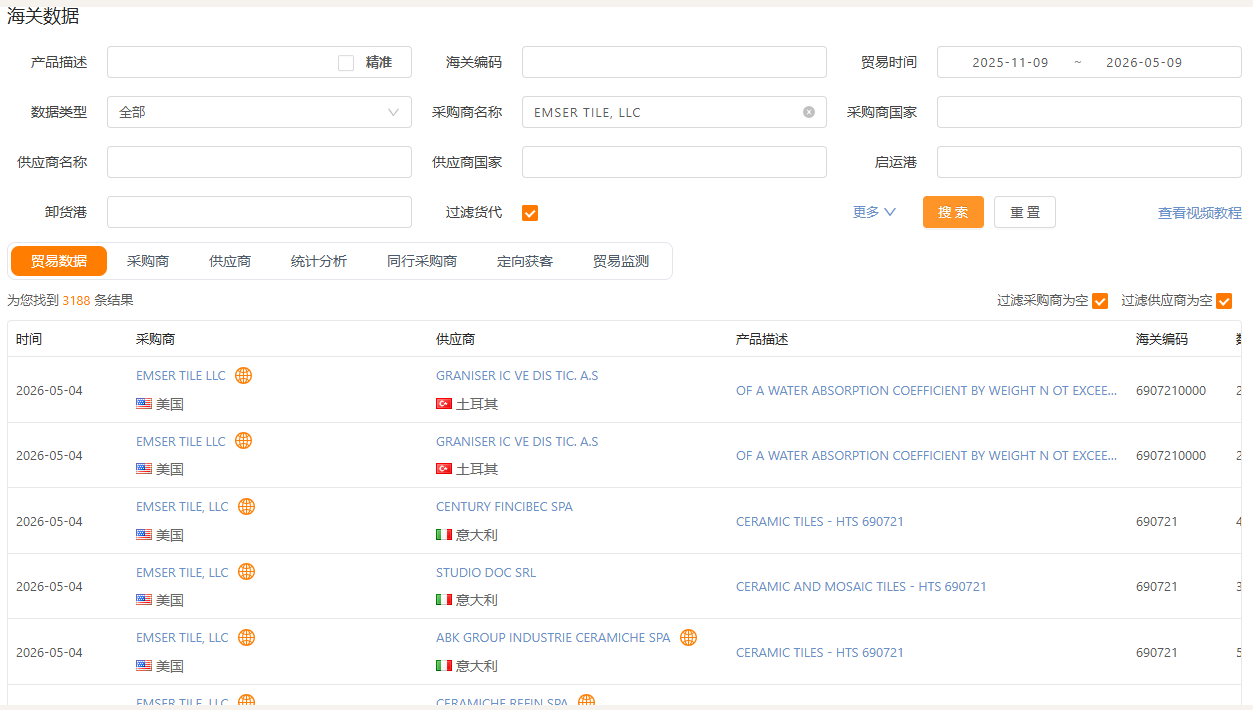
Task: Click the 海关编码 column header
Action: pos(1162,340)
